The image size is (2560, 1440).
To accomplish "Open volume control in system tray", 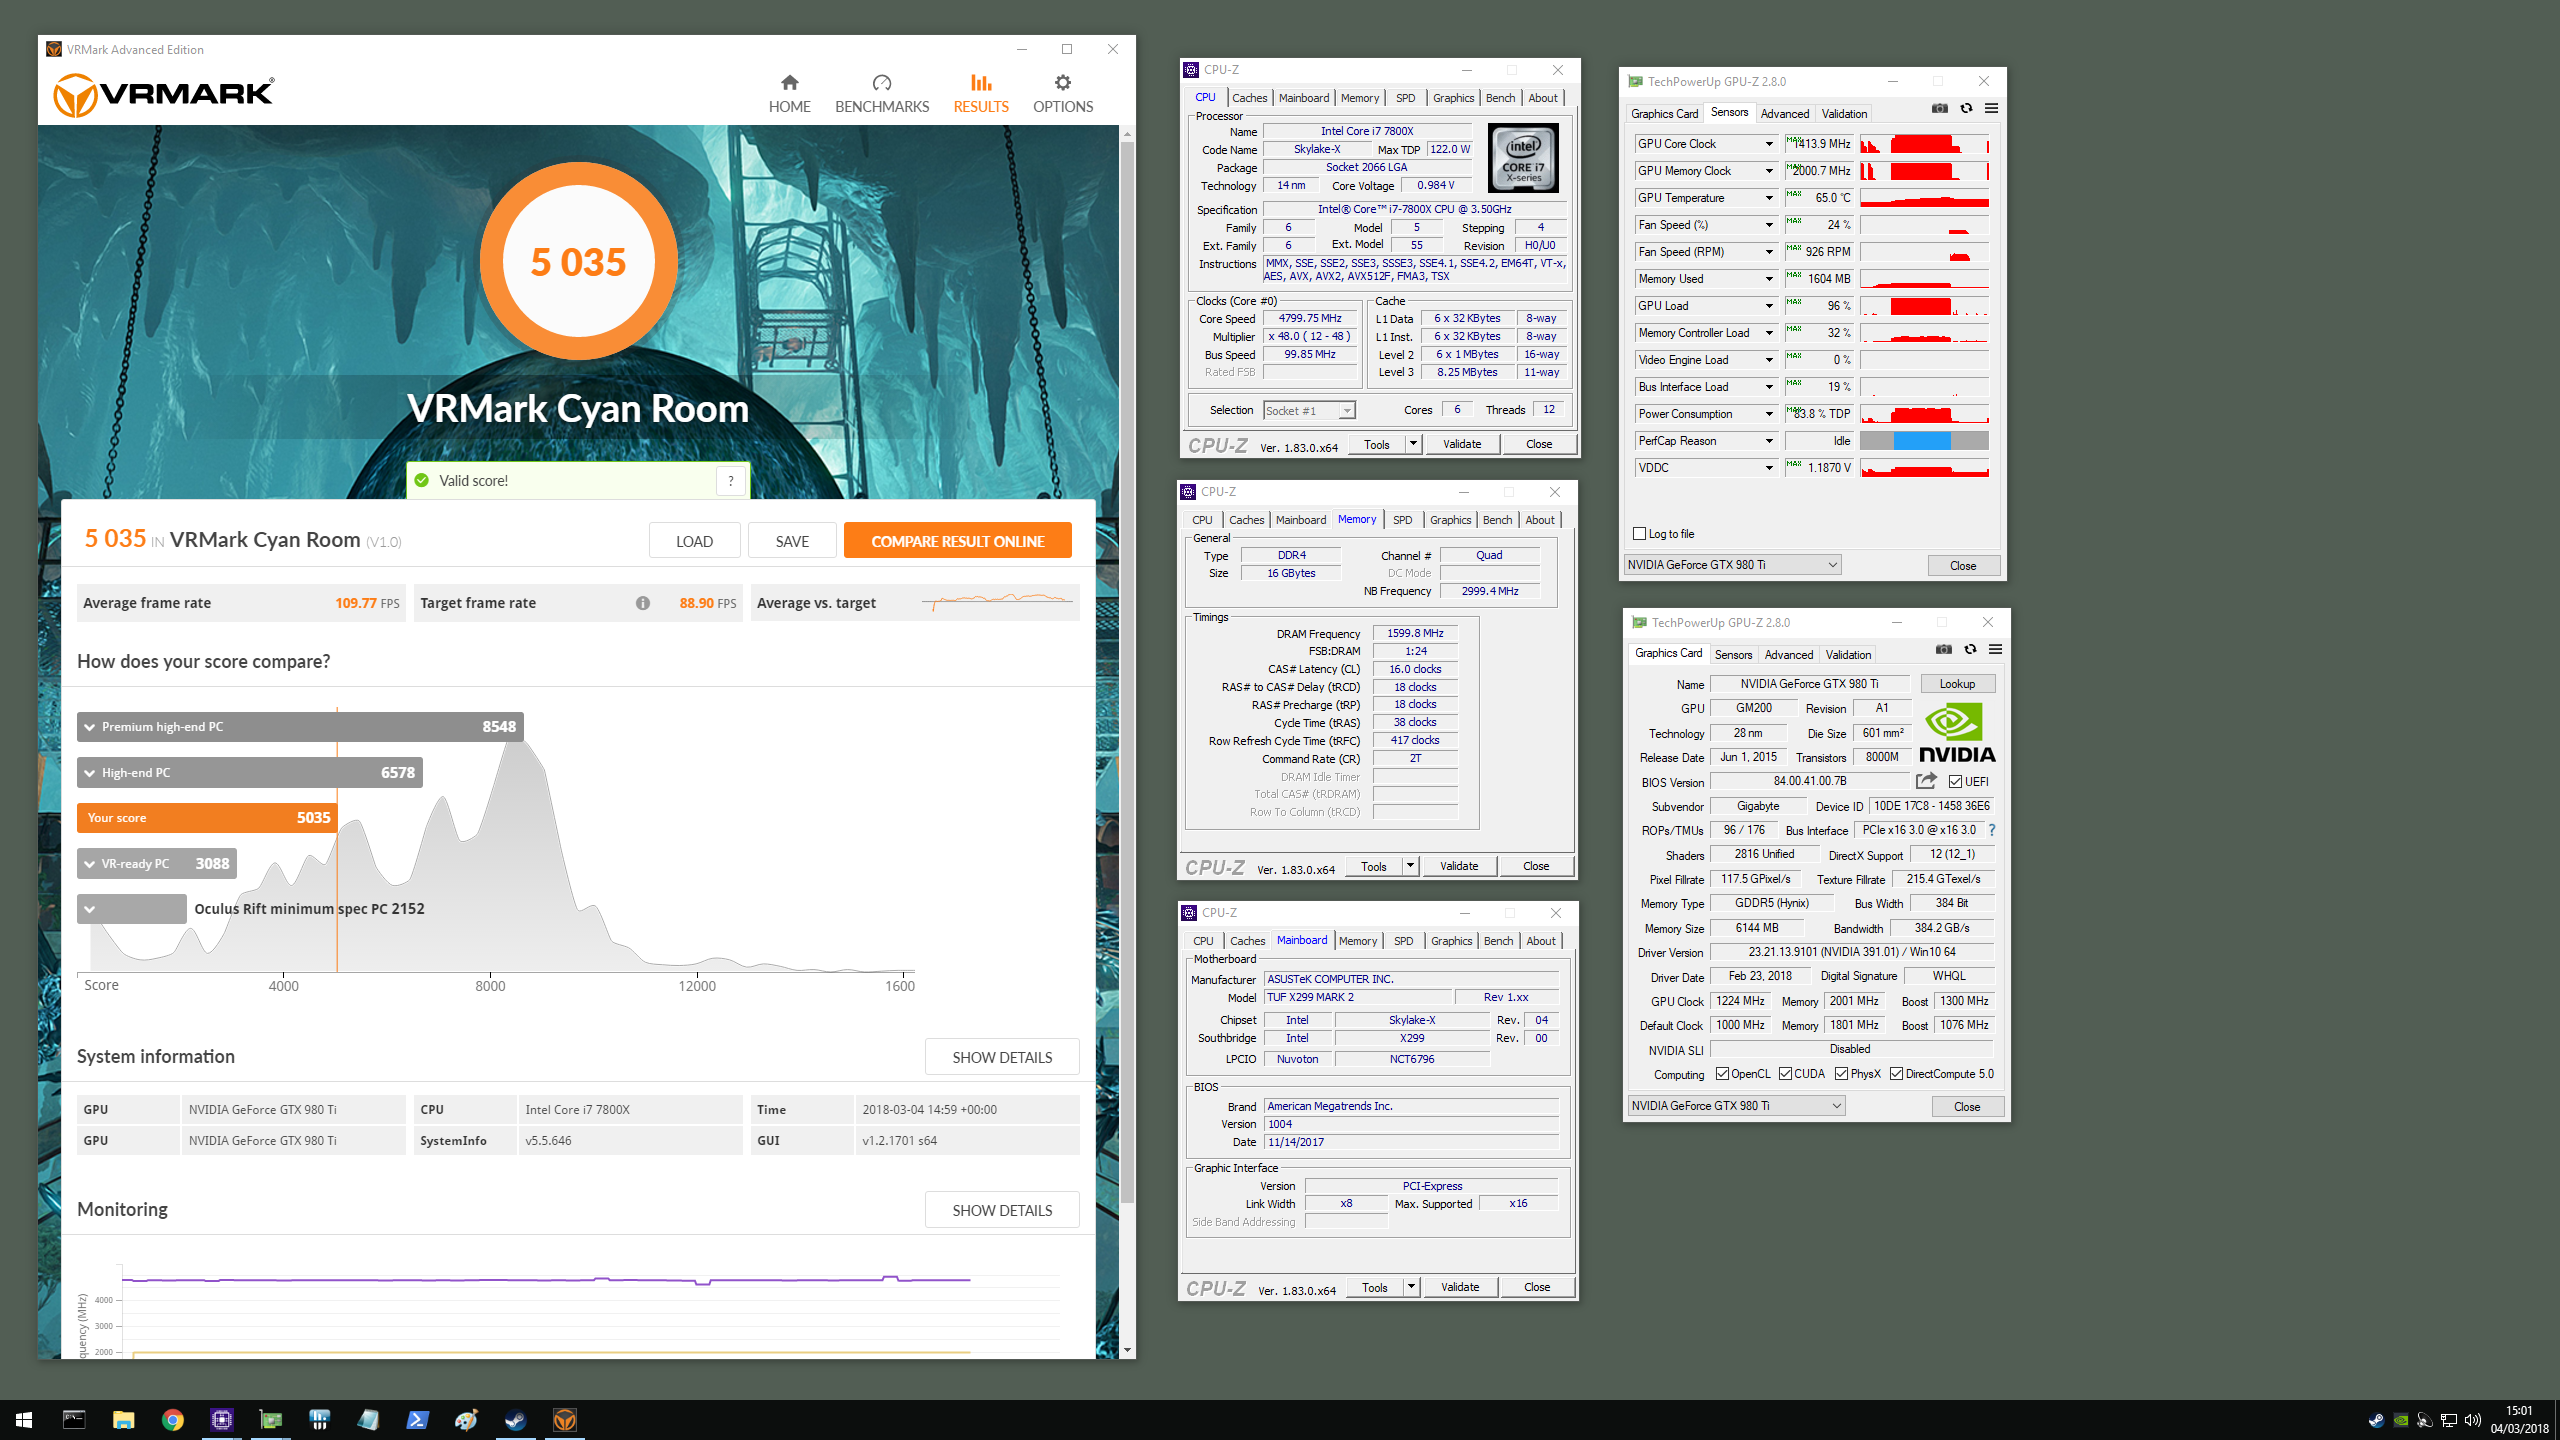I will (2473, 1420).
